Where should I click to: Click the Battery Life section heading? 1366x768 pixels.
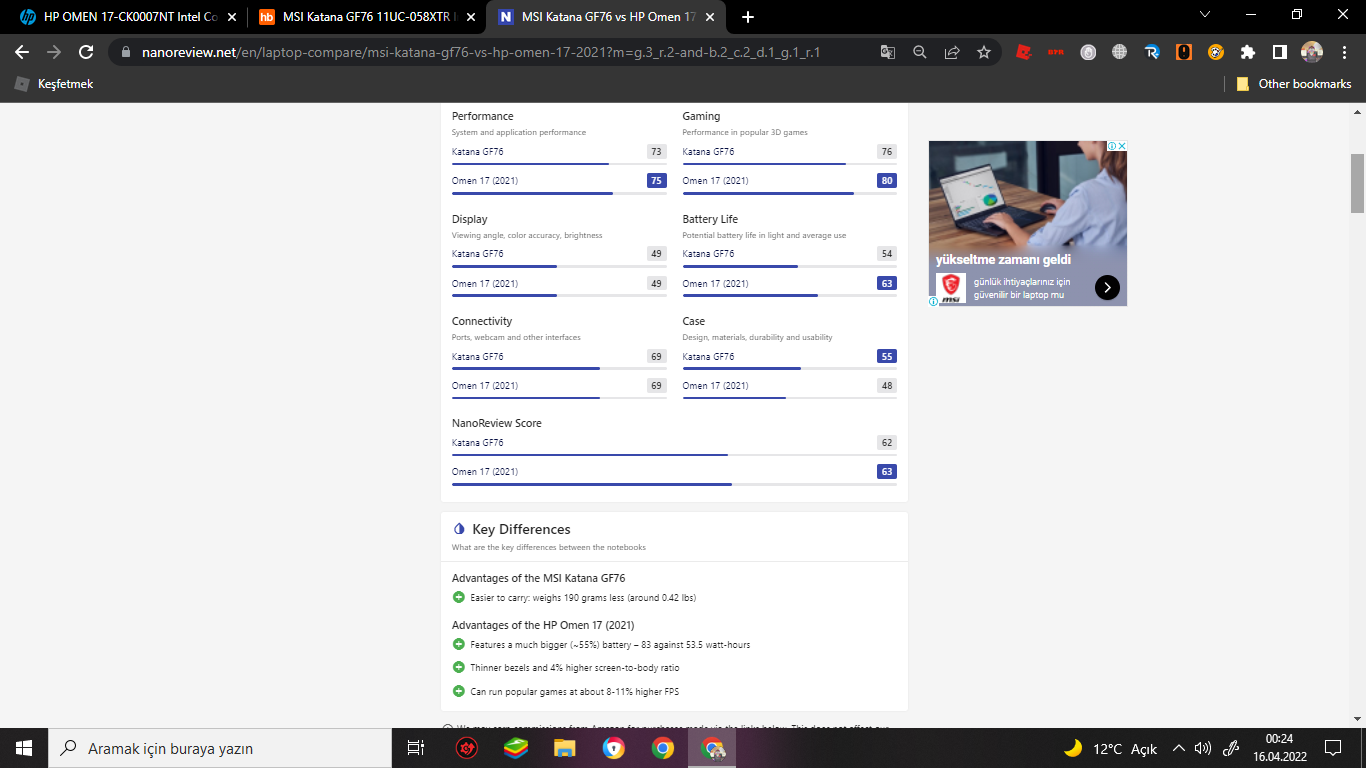(711, 219)
